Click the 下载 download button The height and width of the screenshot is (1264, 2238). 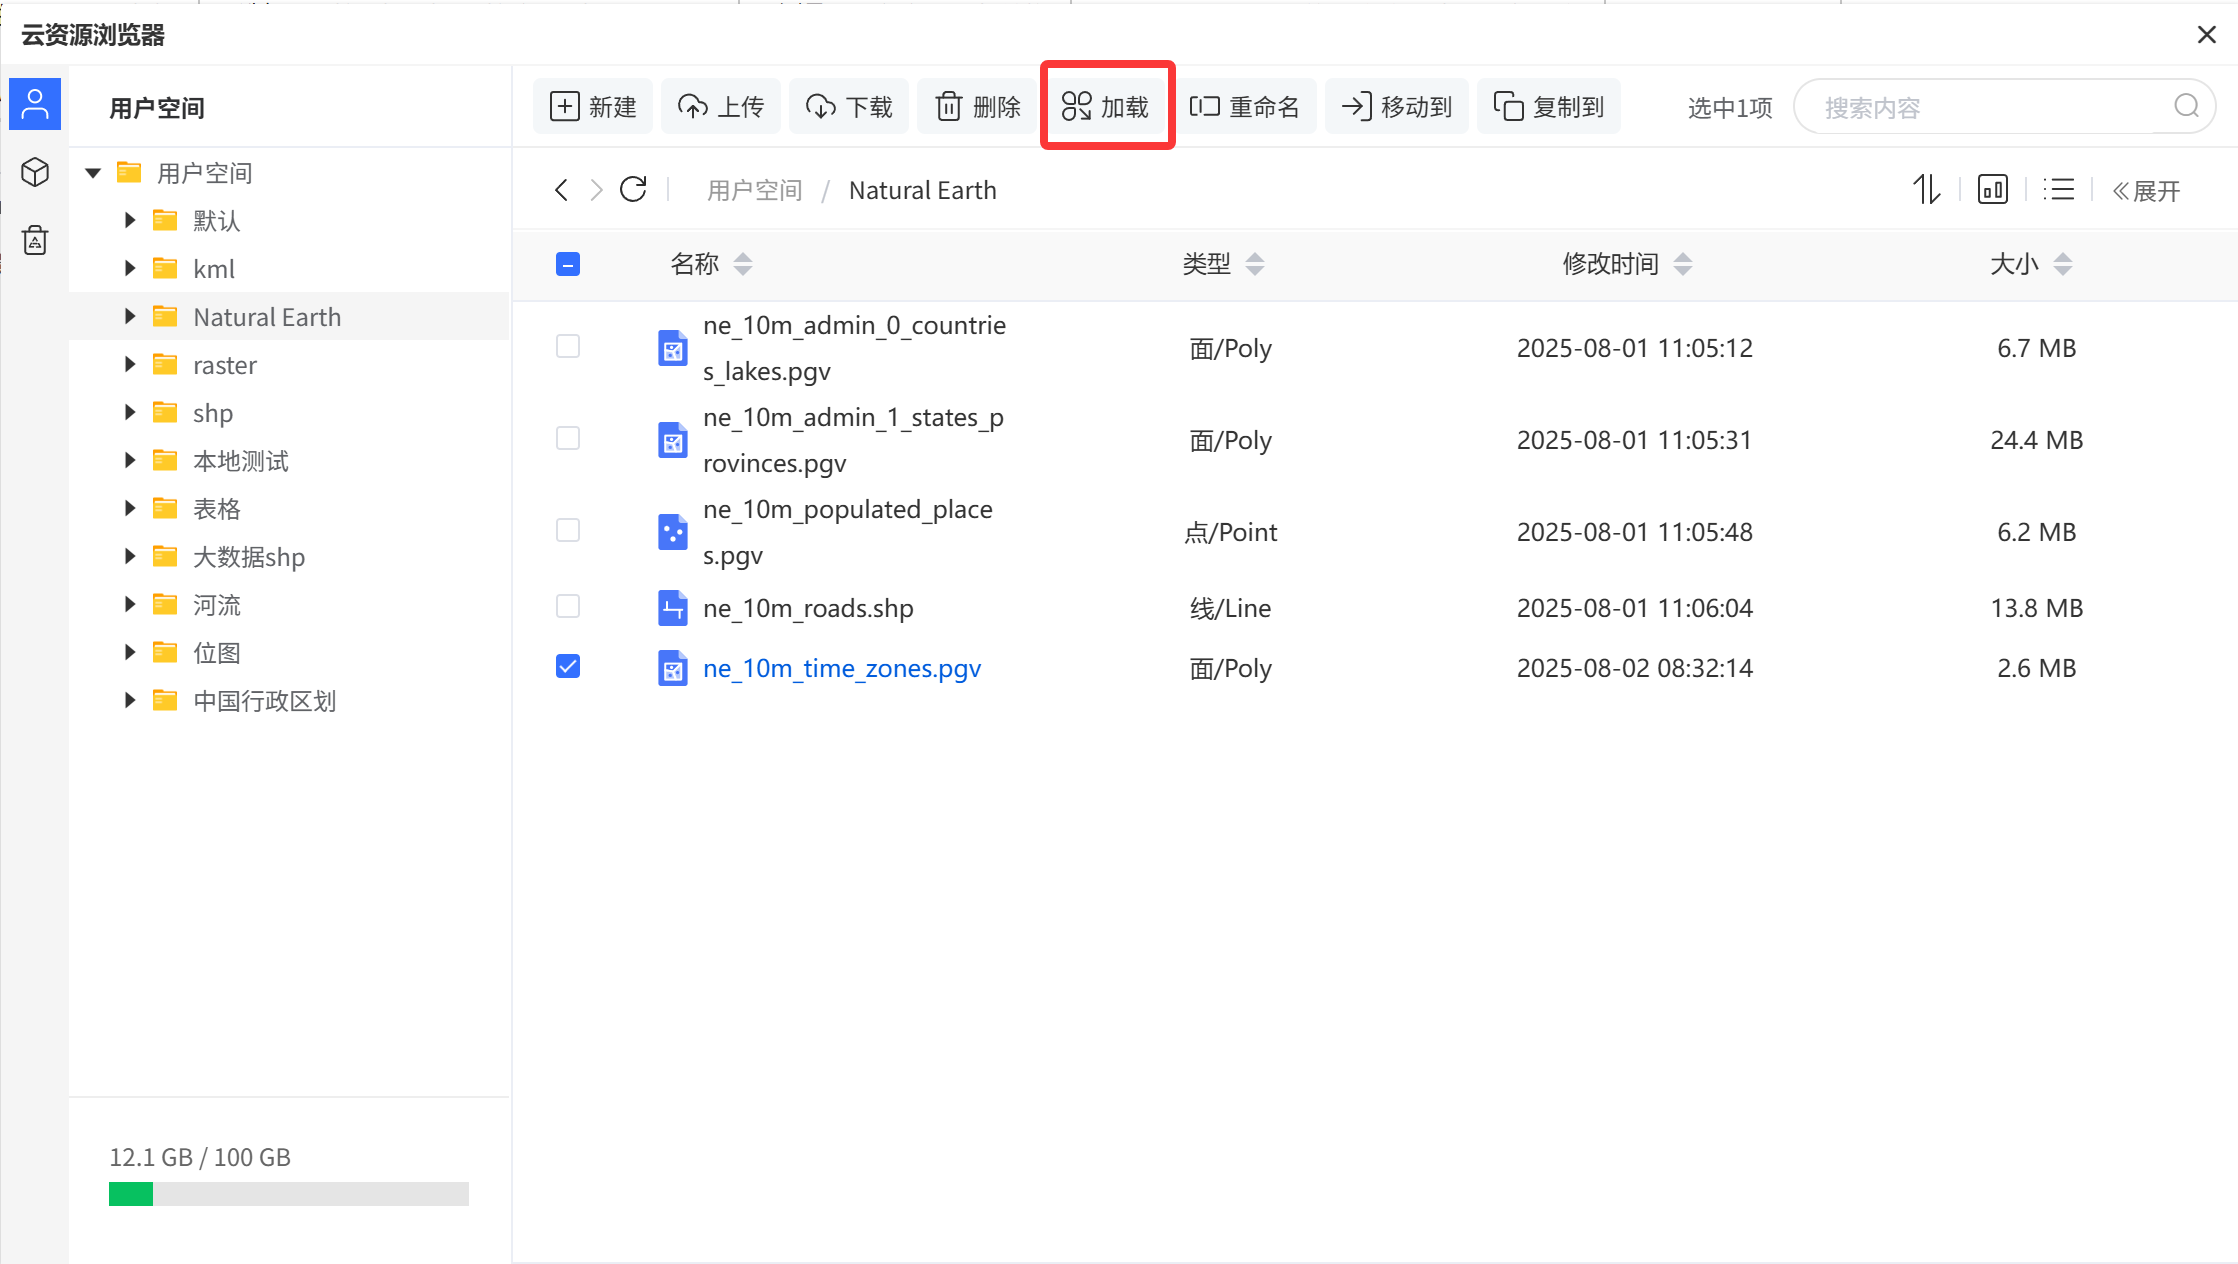pyautogui.click(x=849, y=107)
